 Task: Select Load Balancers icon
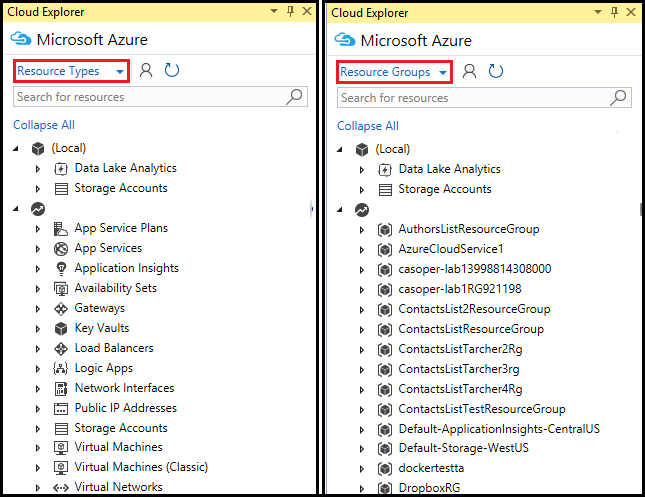61,348
